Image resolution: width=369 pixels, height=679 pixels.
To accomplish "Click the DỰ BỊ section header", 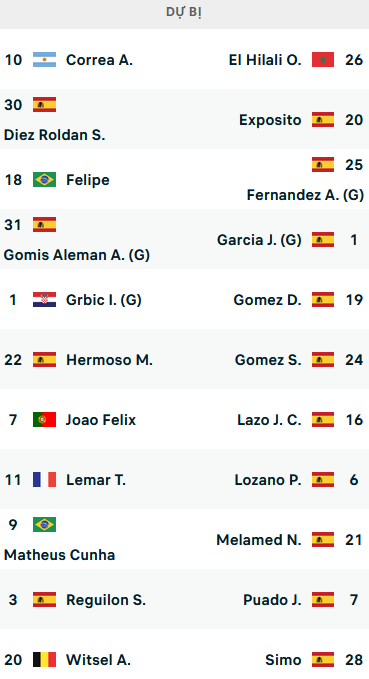I will tap(184, 12).
